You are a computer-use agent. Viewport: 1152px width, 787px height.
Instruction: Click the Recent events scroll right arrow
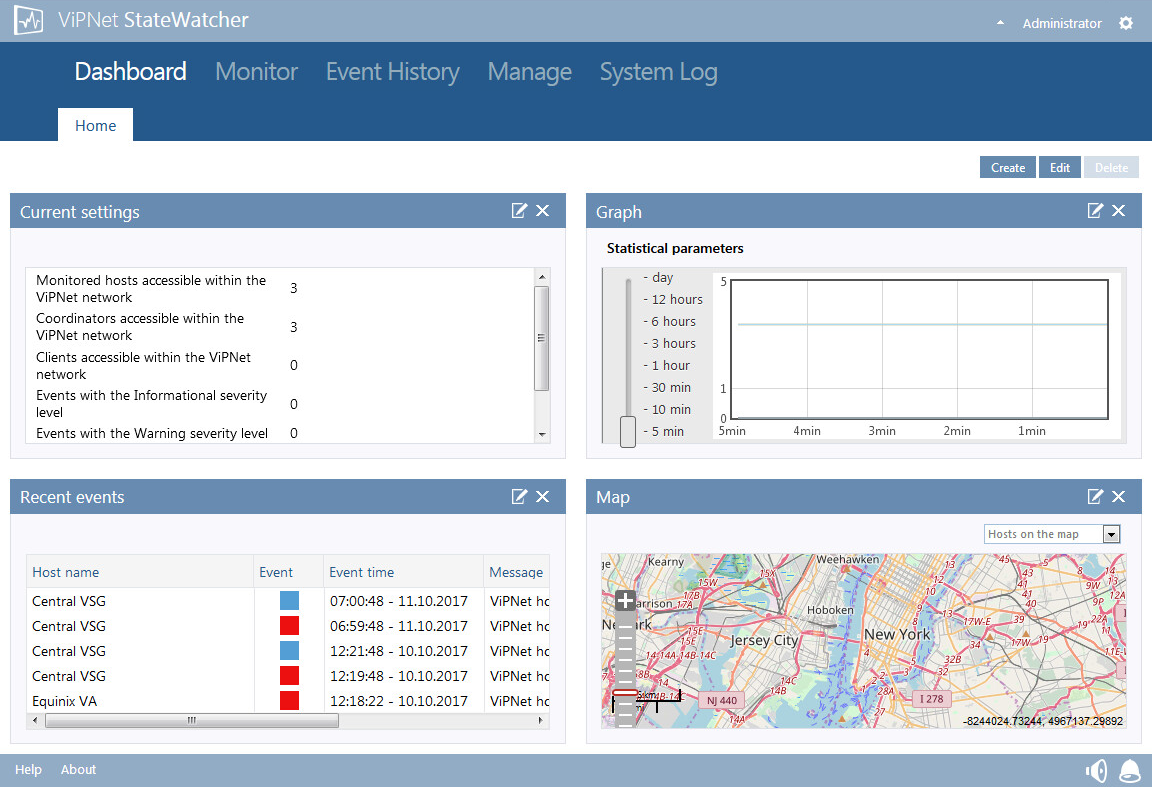click(x=541, y=721)
